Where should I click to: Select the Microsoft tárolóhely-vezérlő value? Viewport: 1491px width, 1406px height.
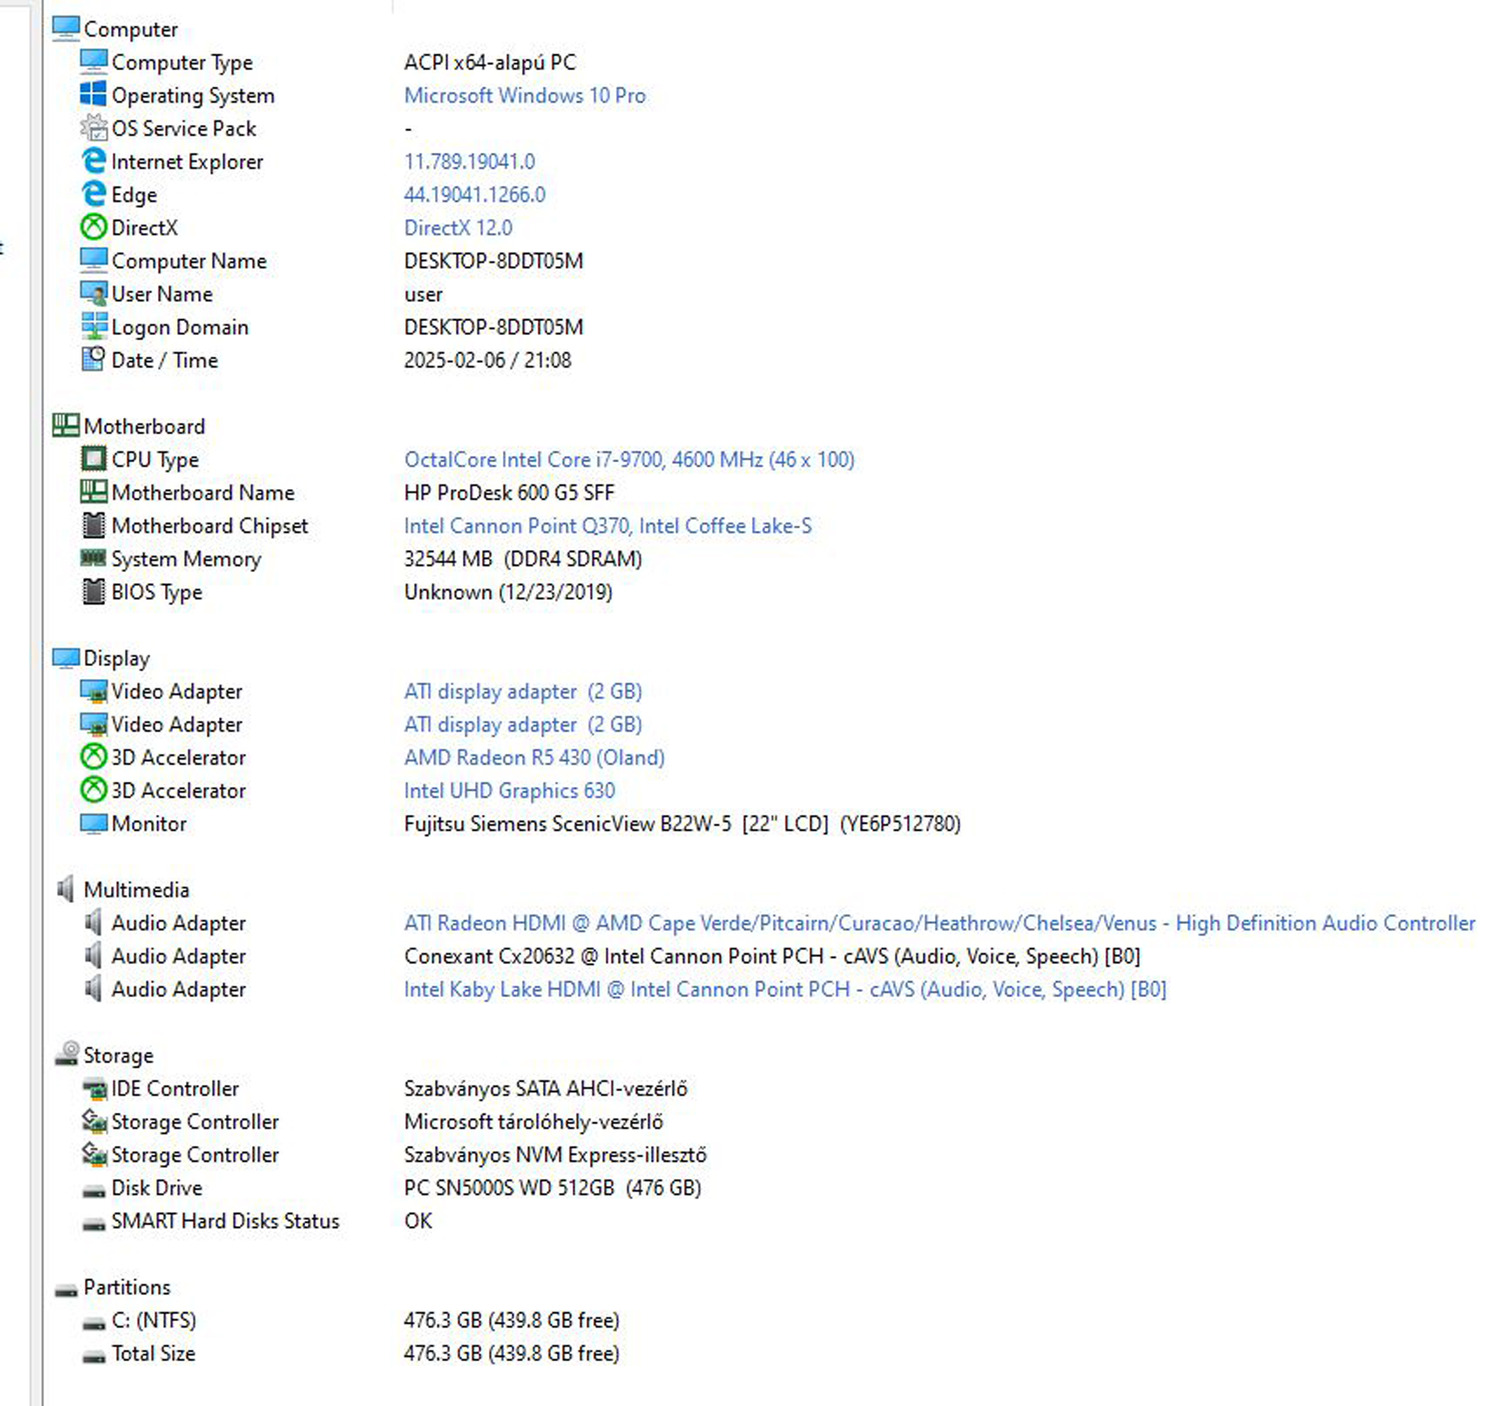coord(534,1121)
